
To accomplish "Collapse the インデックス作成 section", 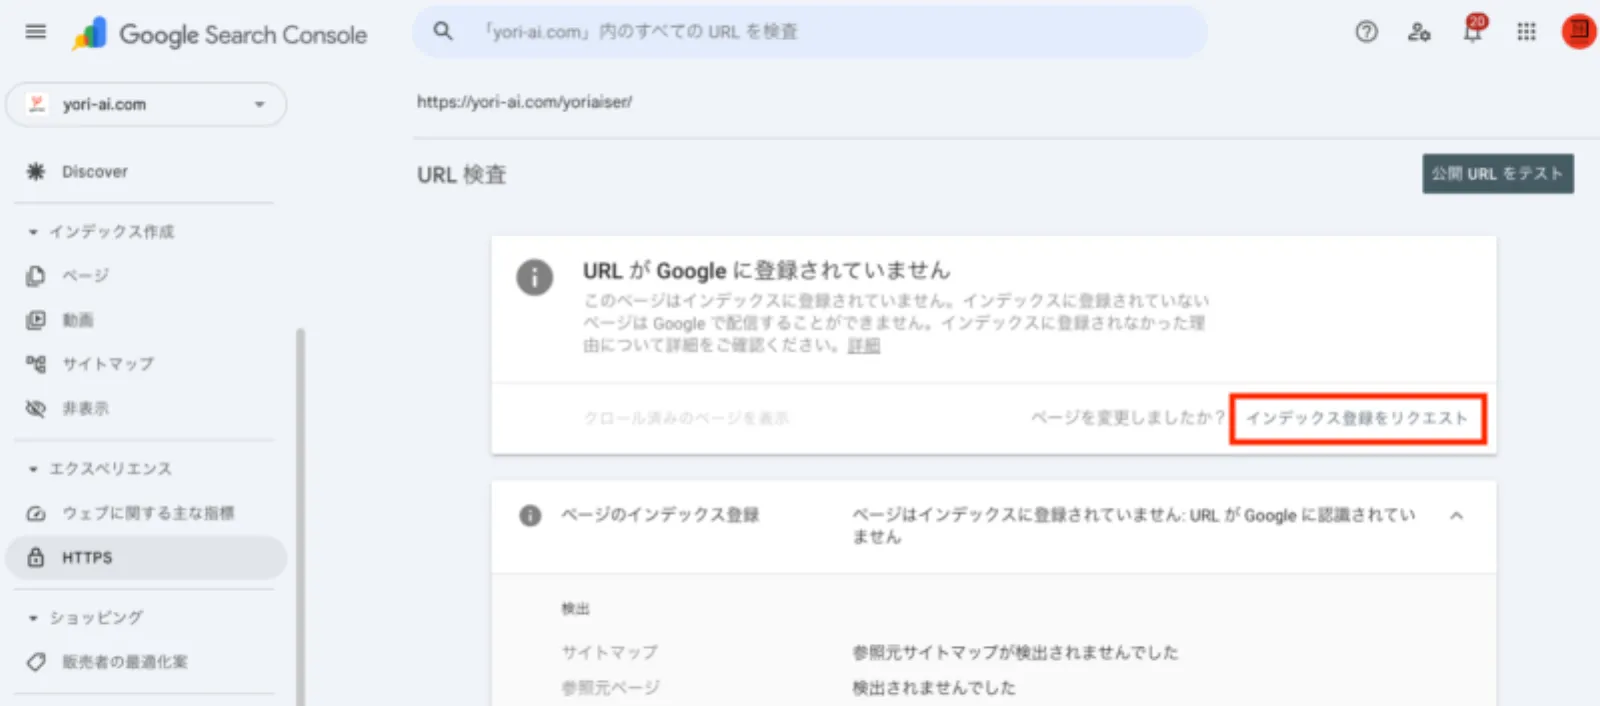I will pos(33,232).
